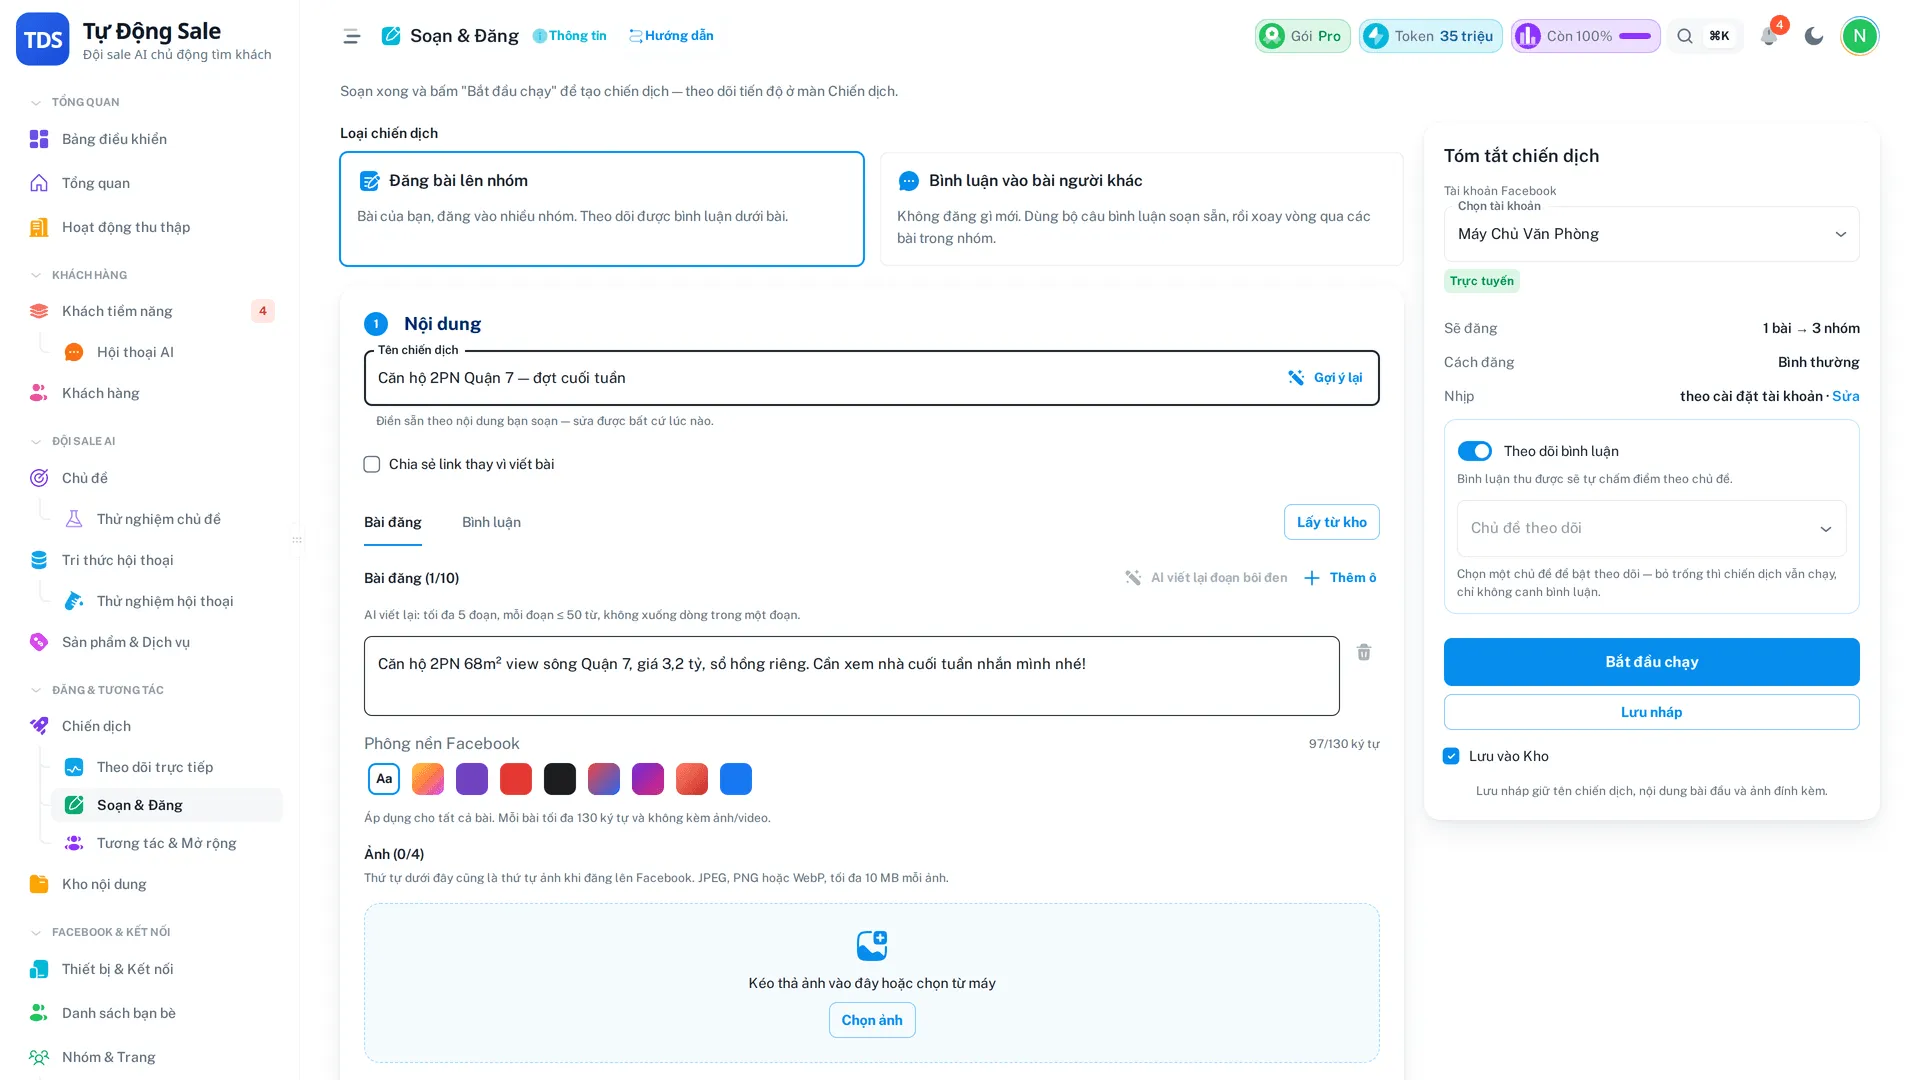
Task: Toggle the Theo dõi bình luận switch
Action: pos(1474,451)
